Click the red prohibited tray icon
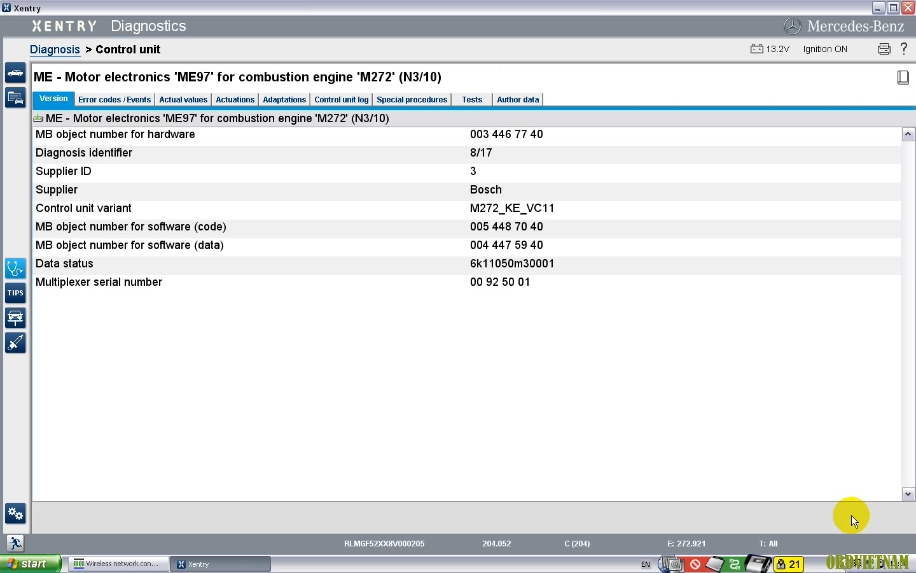The width and height of the screenshot is (916, 573). pyautogui.click(x=695, y=564)
